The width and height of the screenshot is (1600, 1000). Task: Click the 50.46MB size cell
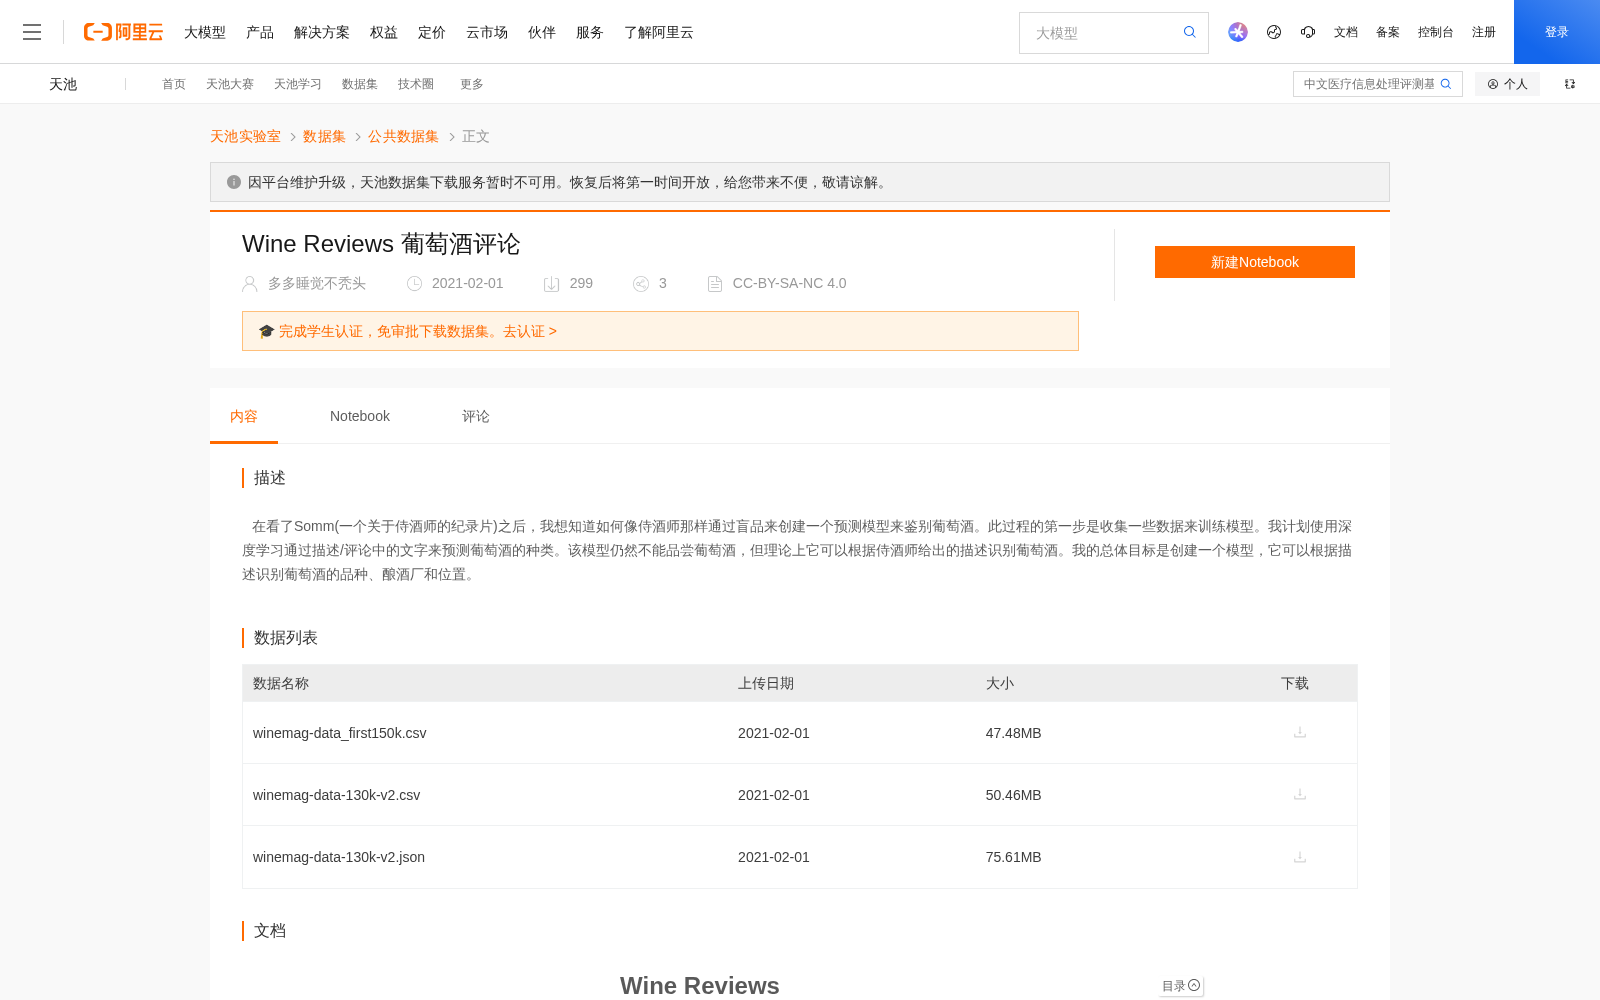coord(1014,795)
